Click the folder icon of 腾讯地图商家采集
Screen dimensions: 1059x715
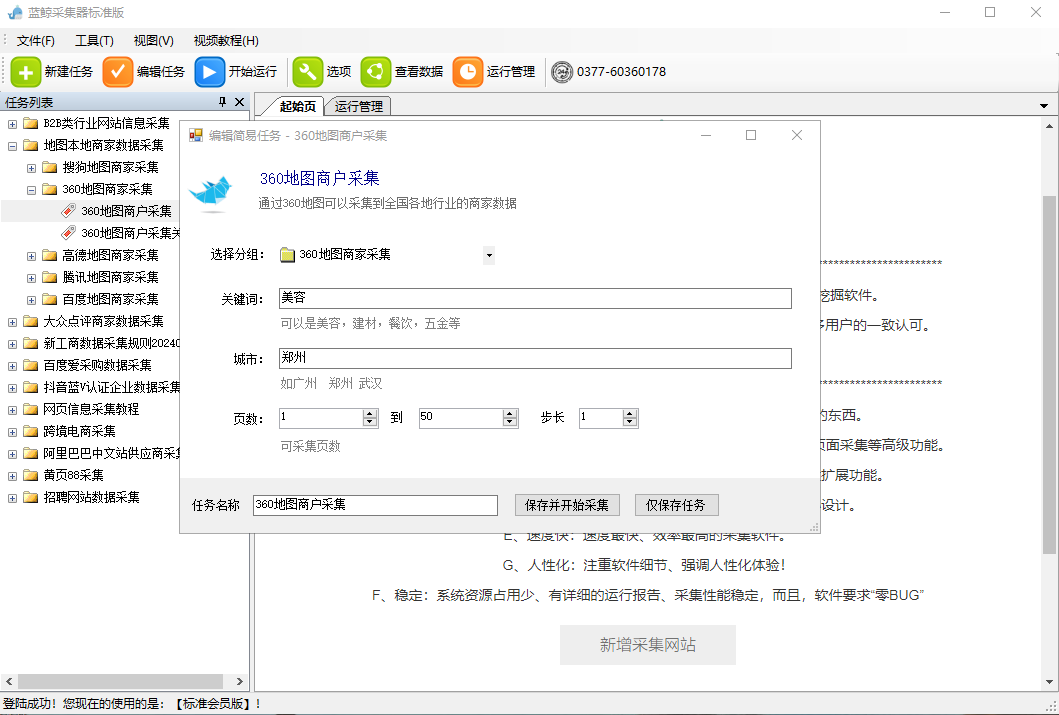pyautogui.click(x=49, y=277)
